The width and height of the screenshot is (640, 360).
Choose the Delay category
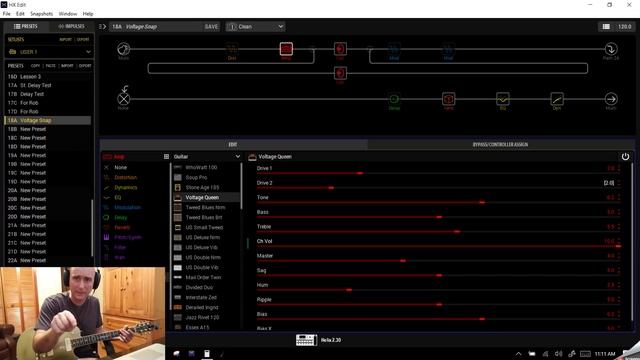120,218
